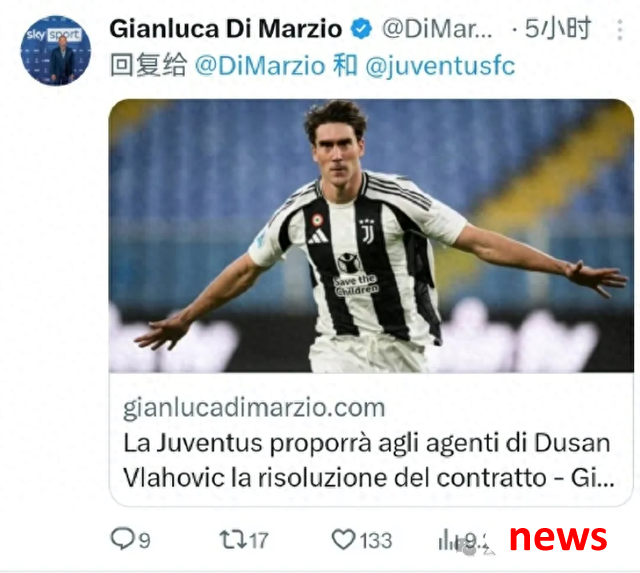Open Gianluca Di Marzio's profile avatar
This screenshot has width=640, height=573.
[56, 51]
